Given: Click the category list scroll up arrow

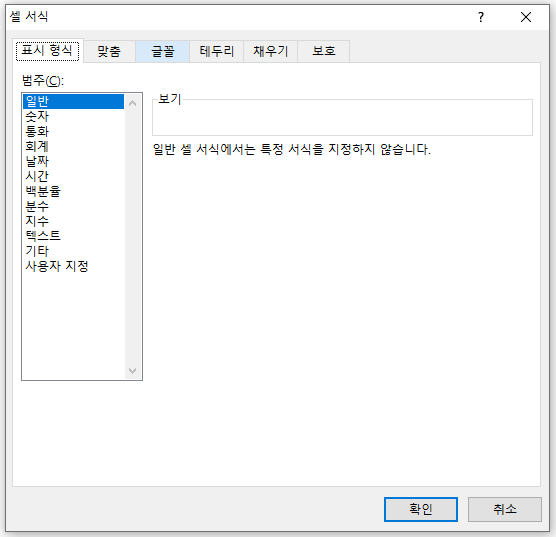Looking at the screenshot, I should coord(133,103).
